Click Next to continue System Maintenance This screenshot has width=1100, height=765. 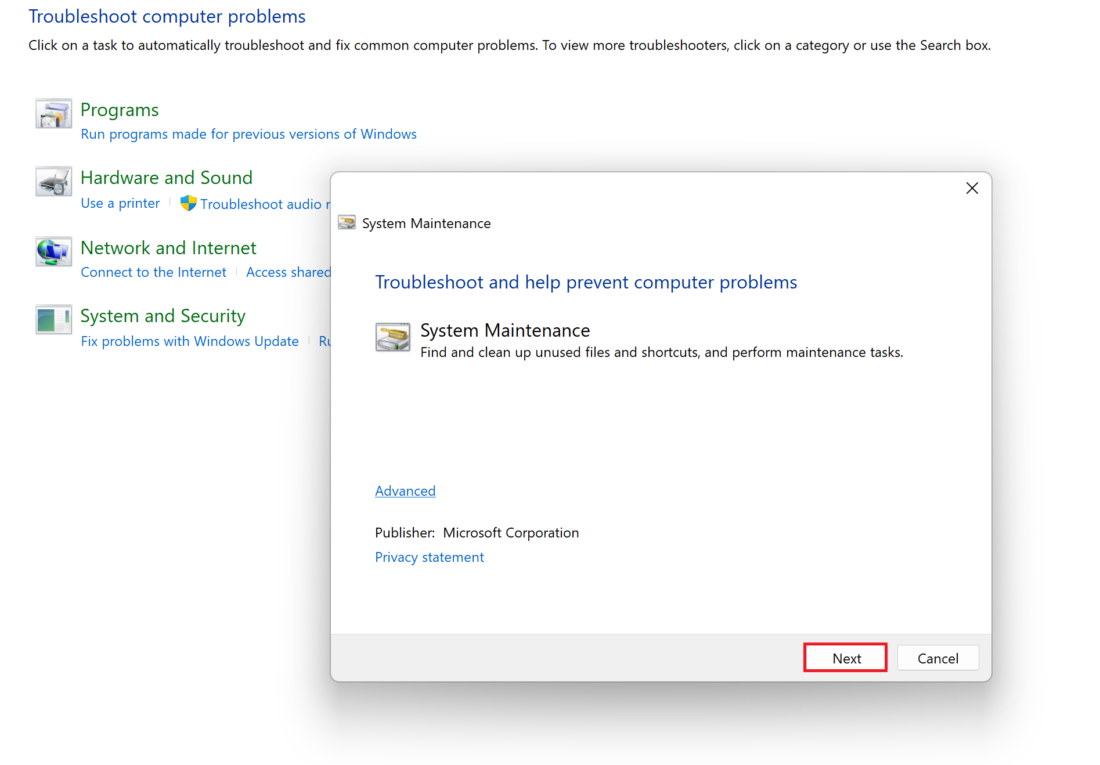pos(845,657)
